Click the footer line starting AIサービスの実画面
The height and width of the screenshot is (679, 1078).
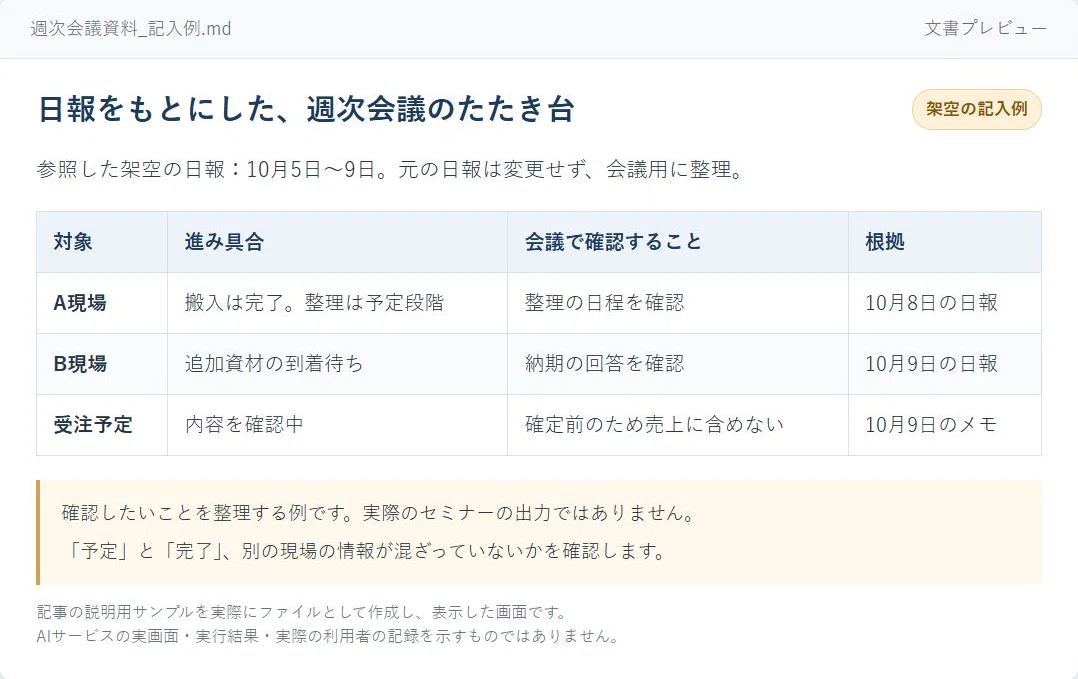[x=329, y=636]
